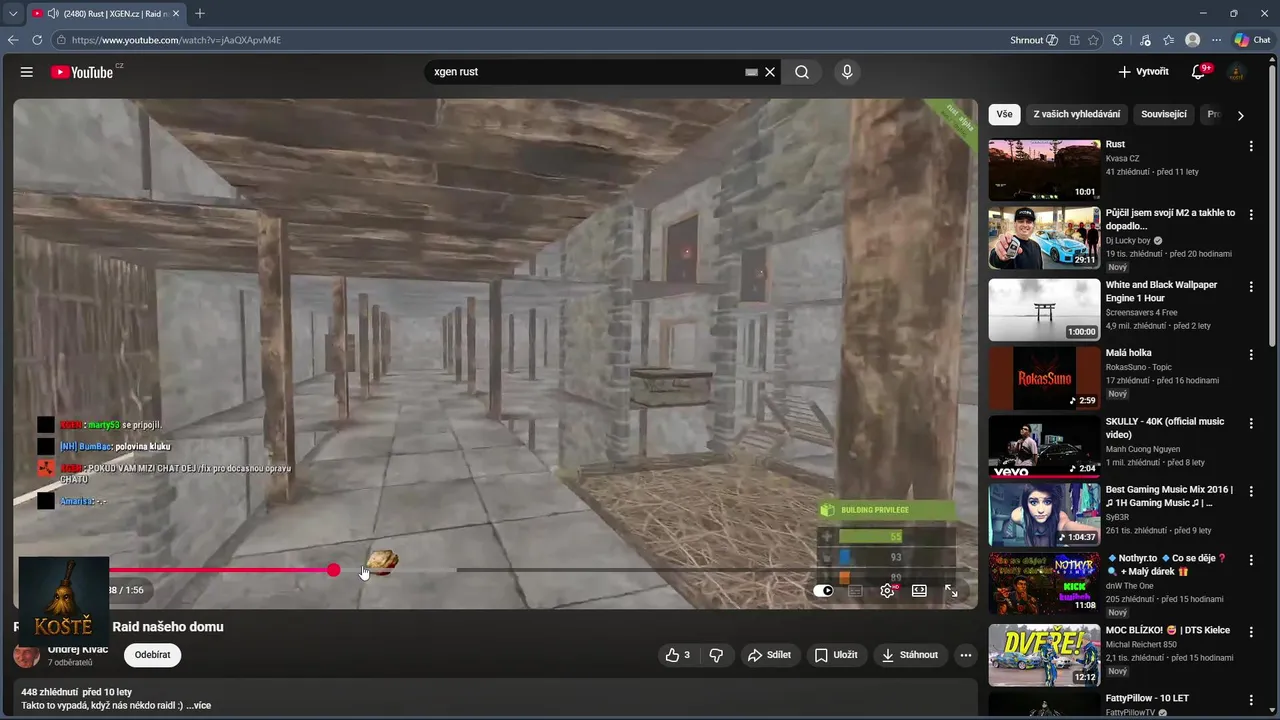Open the tab list dropdown arrow
This screenshot has height=720, width=1280.
(13, 14)
